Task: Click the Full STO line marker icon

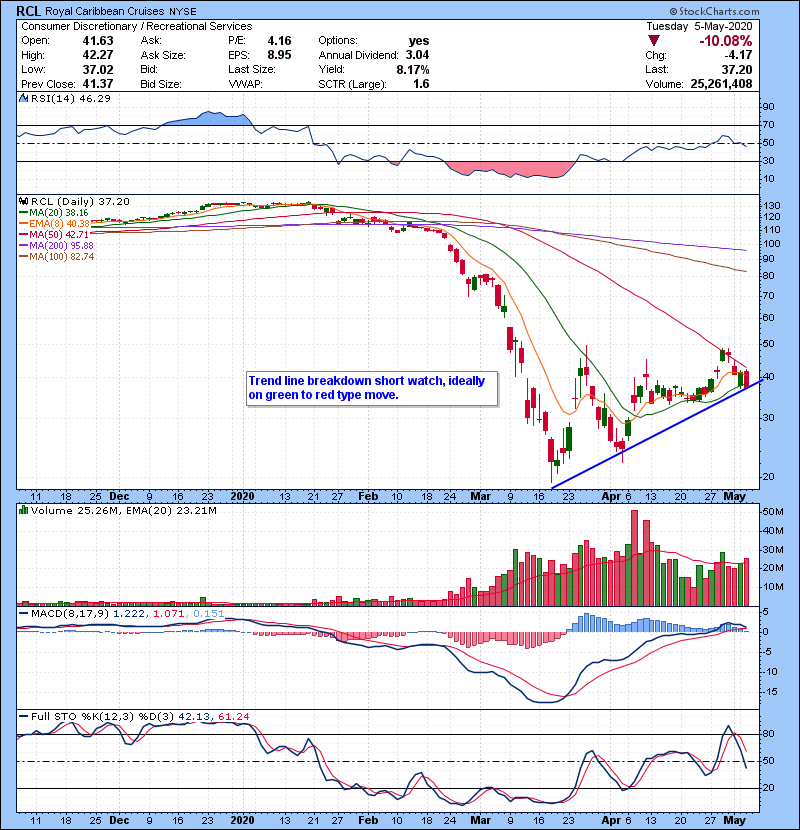Action: [x=23, y=715]
